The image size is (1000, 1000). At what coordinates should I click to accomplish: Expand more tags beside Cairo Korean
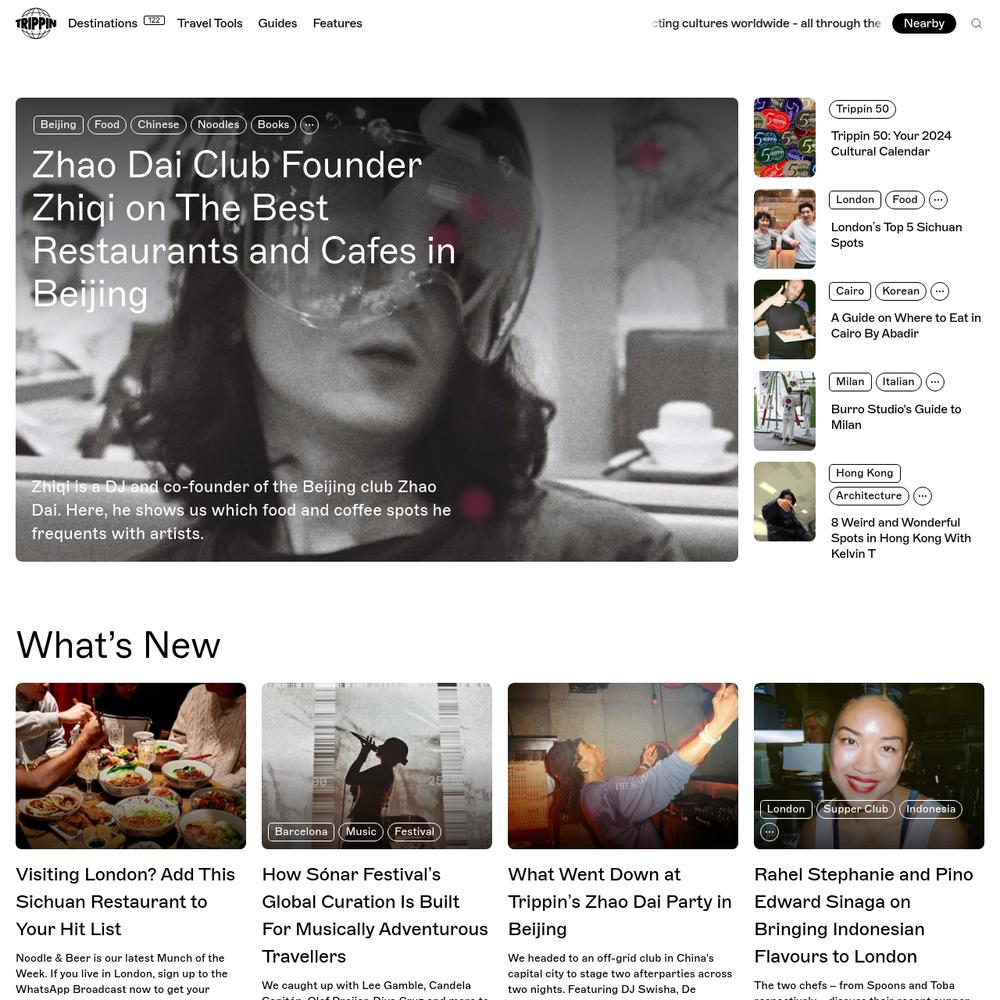click(939, 291)
